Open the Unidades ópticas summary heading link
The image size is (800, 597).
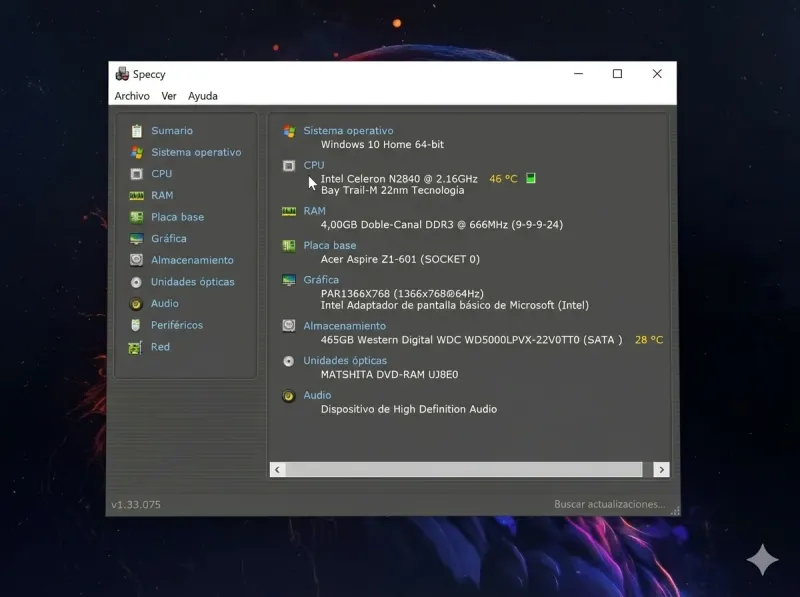[345, 360]
